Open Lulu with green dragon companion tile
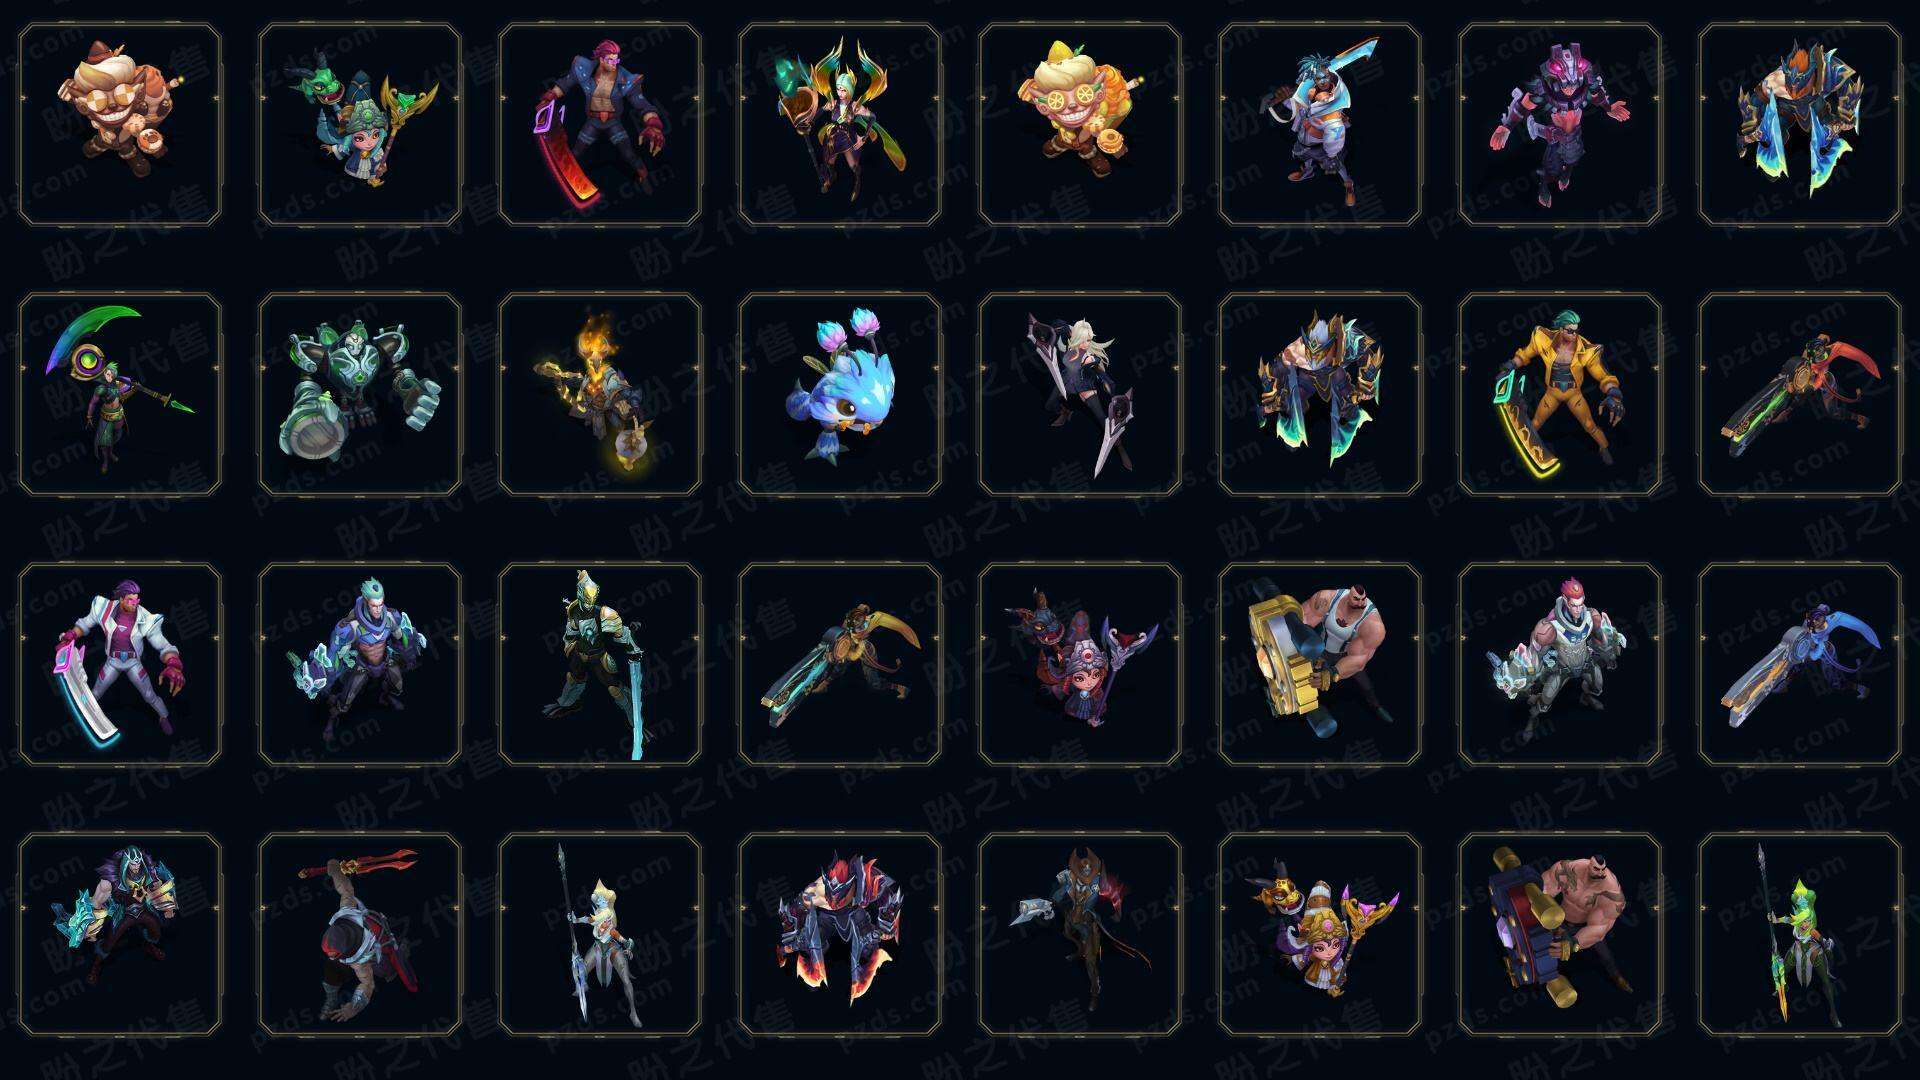1920x1080 pixels. click(x=360, y=125)
